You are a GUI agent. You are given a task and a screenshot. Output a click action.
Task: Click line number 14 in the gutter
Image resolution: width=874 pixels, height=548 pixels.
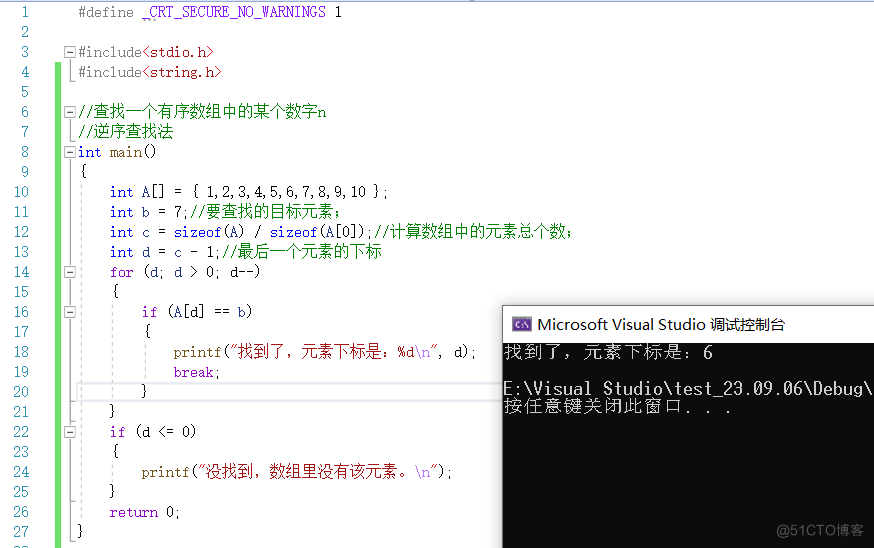(x=21, y=272)
